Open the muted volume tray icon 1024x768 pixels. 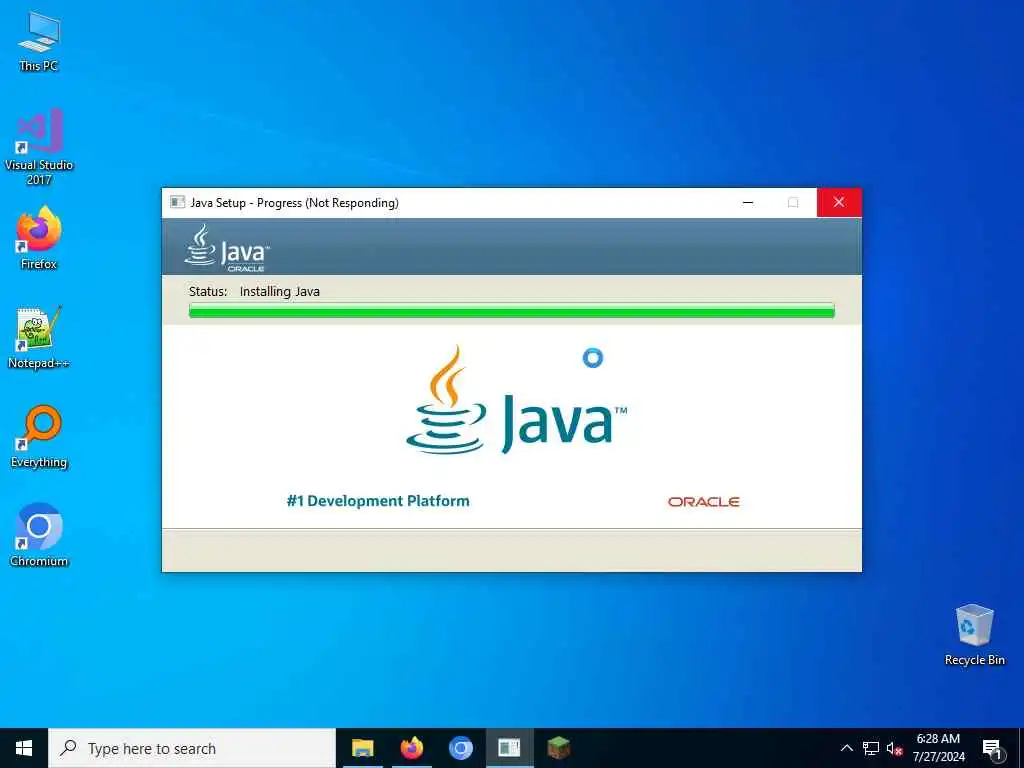point(894,748)
